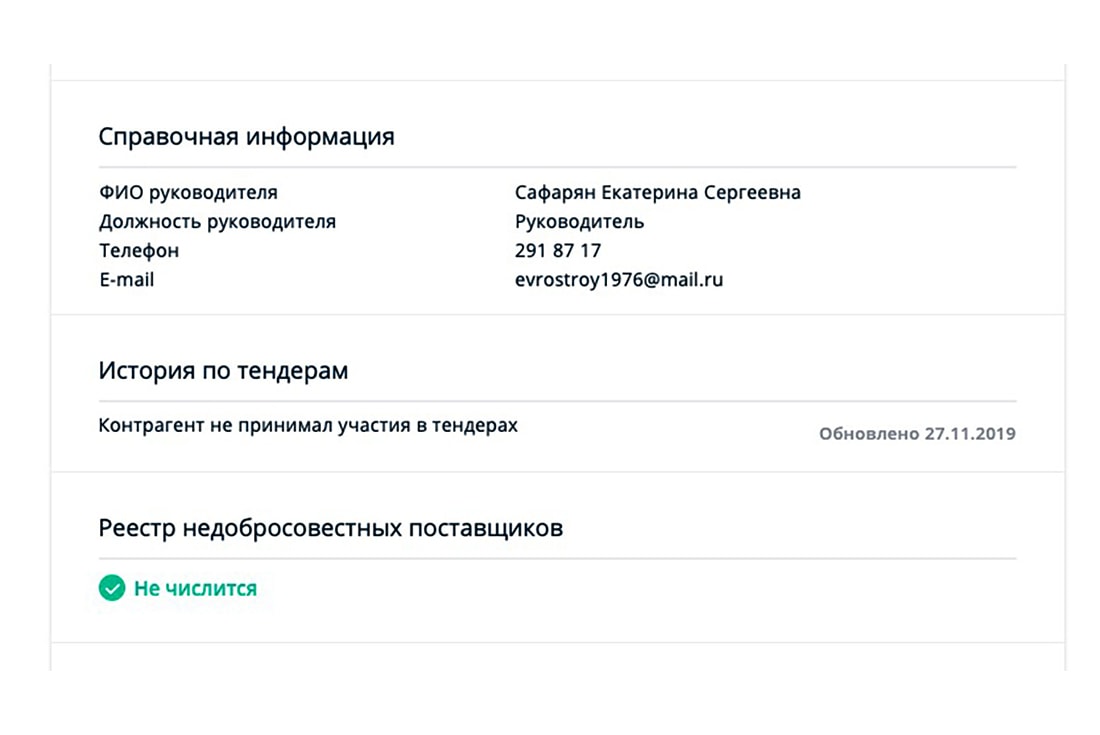Screen dimensions: 1100x735
Task: Click the 'E-mail' field label
Action: (126, 280)
